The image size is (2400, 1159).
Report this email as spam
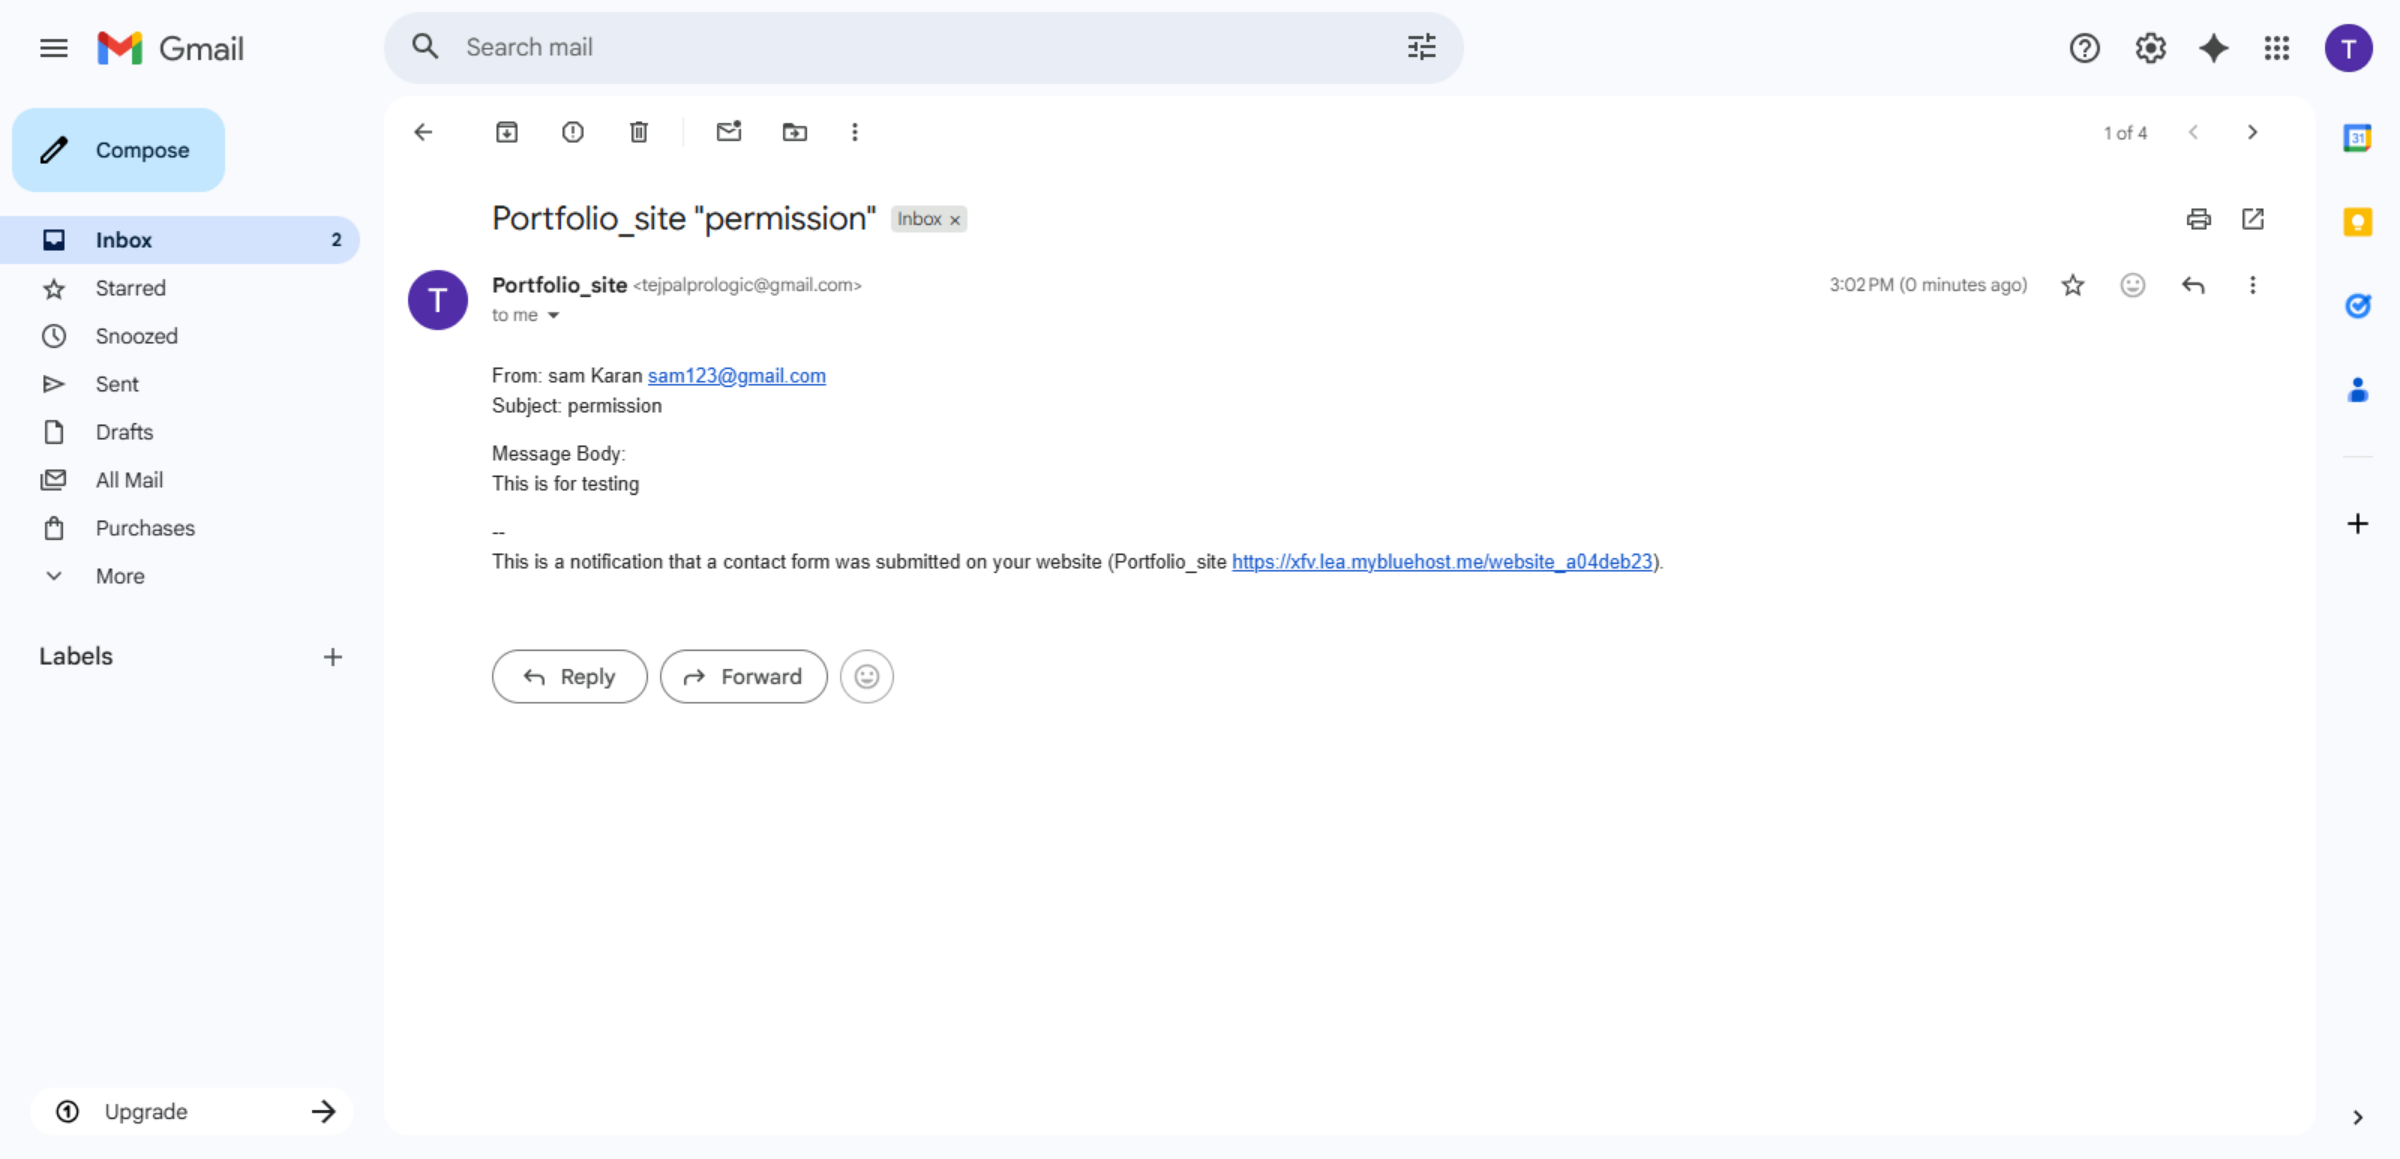click(572, 131)
